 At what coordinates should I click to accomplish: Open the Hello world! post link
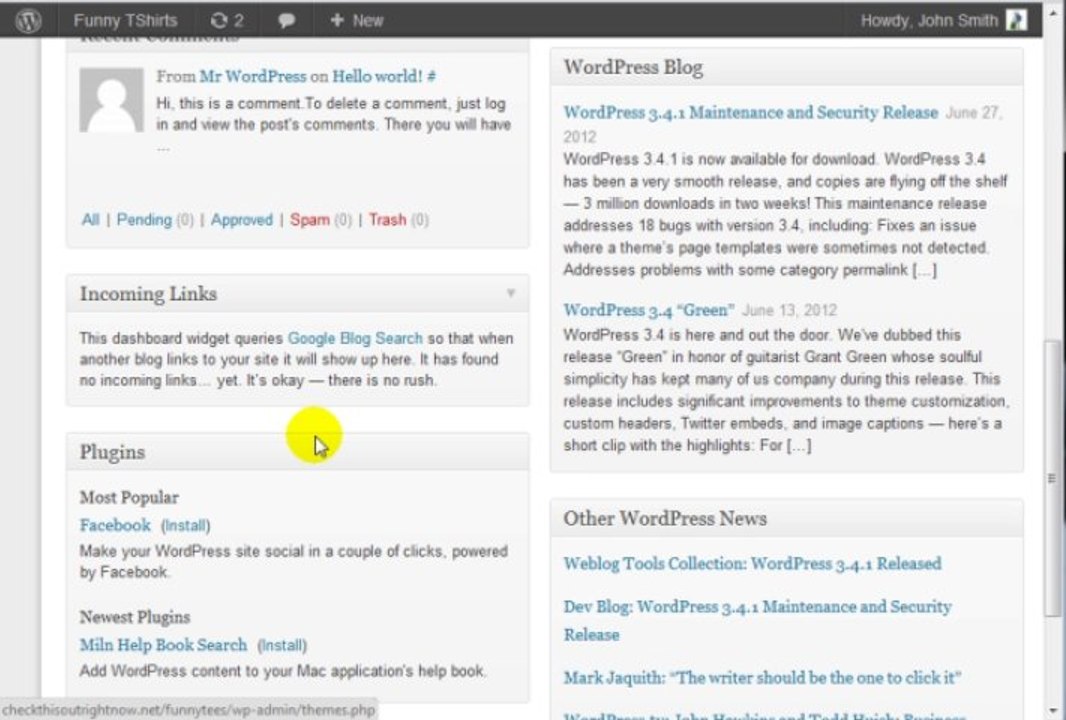[377, 76]
